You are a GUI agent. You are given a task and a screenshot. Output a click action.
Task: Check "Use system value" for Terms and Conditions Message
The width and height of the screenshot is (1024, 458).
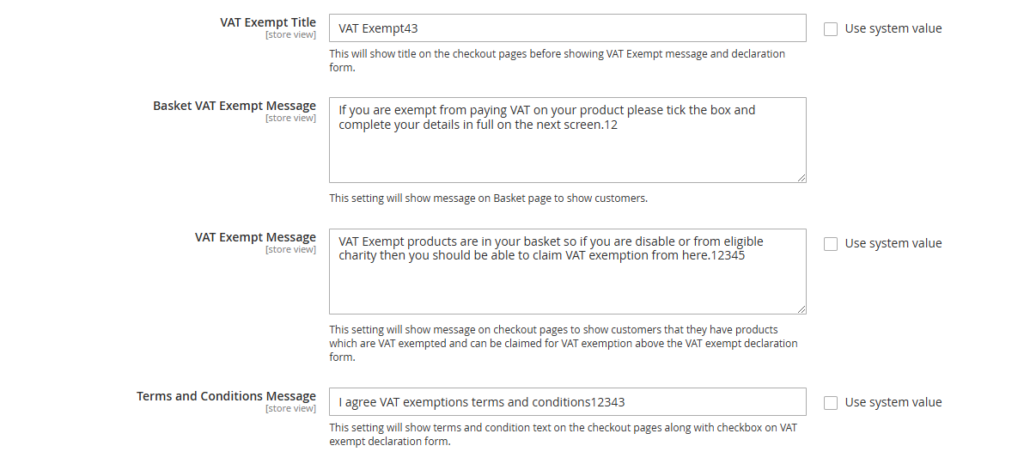tap(830, 402)
